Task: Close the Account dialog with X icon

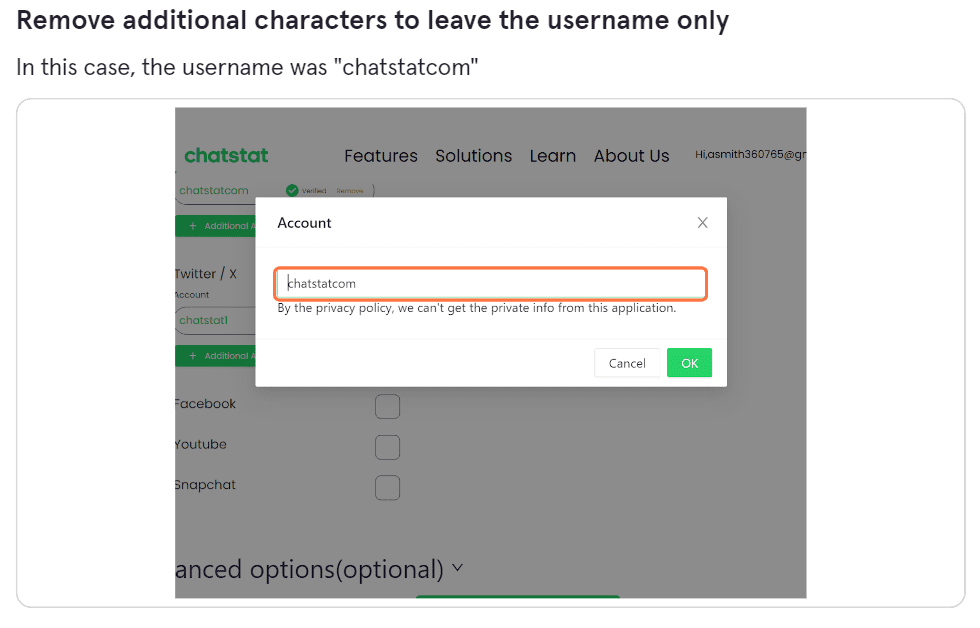Action: point(702,222)
